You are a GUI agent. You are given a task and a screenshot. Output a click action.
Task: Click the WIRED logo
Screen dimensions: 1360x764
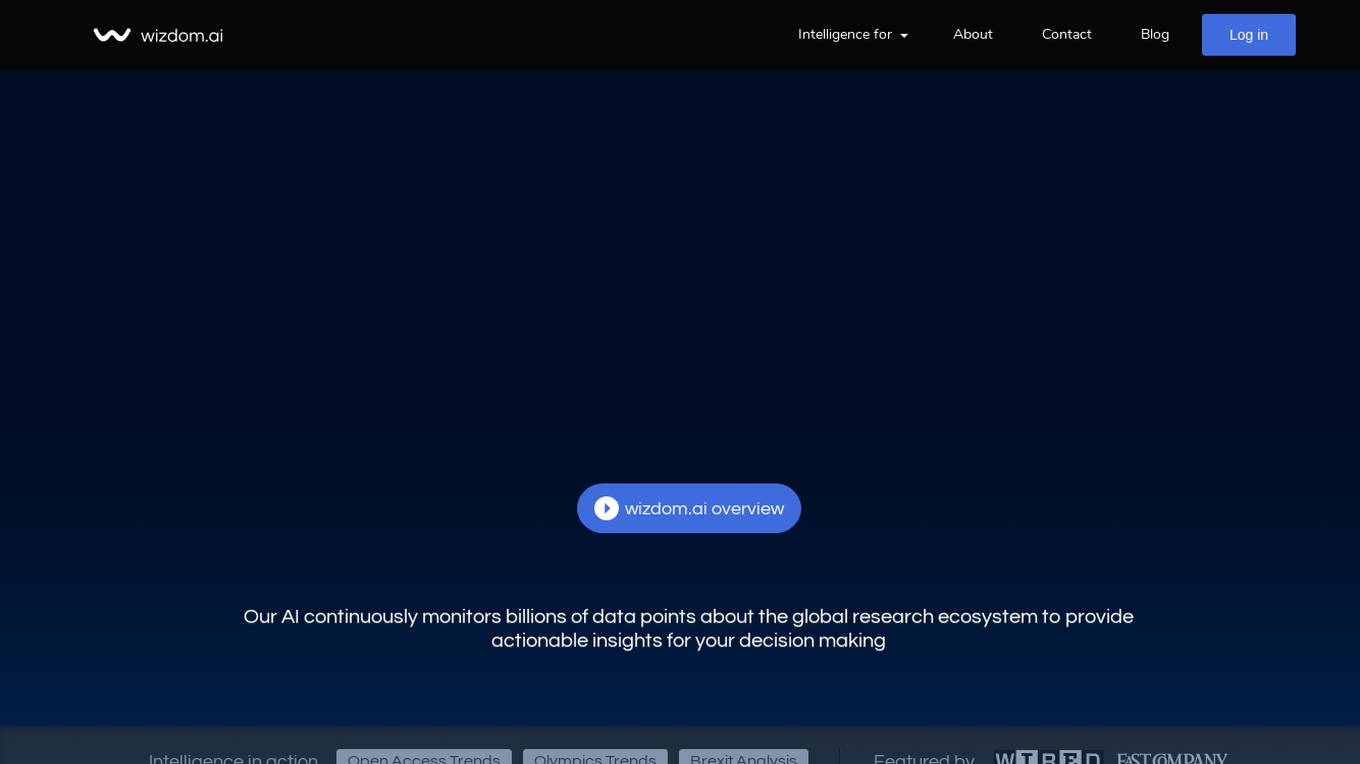[1047, 758]
